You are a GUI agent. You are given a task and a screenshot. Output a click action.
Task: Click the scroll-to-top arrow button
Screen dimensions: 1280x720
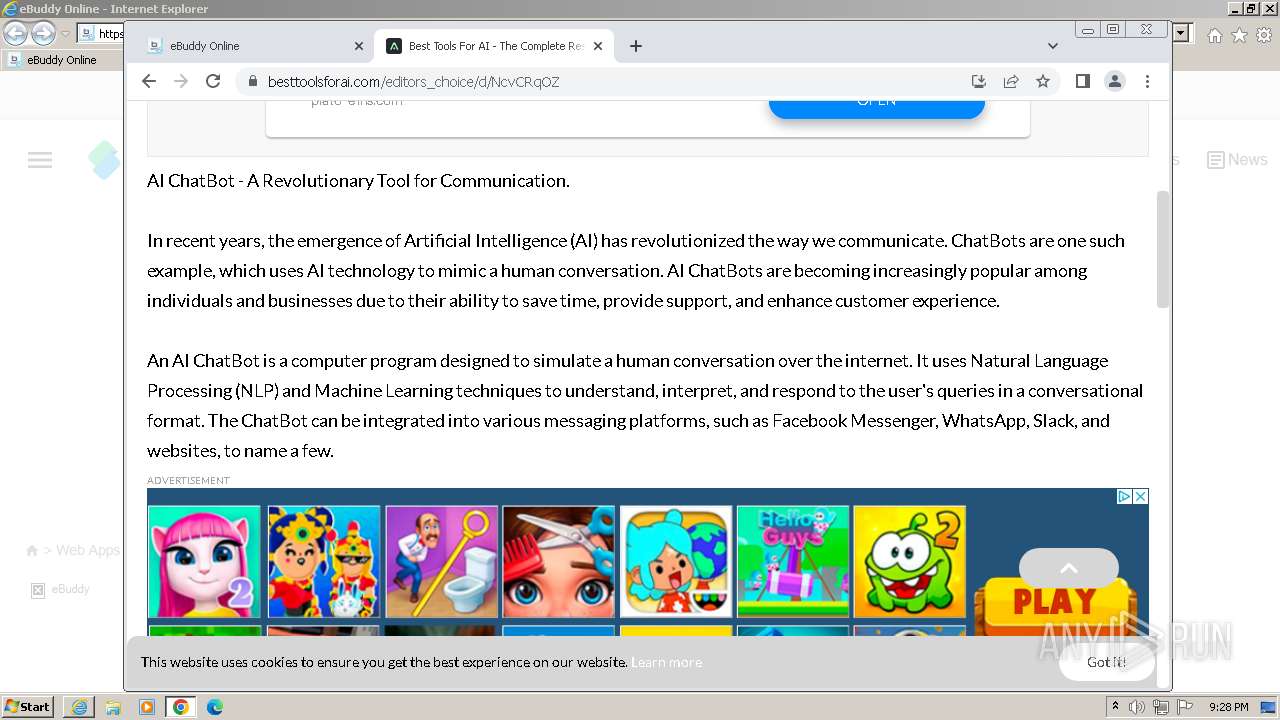click(x=1068, y=568)
